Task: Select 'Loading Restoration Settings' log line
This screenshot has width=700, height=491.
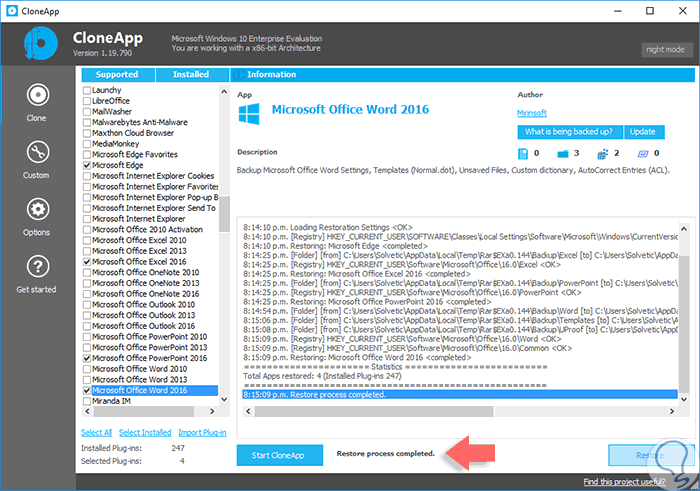Action: coord(328,227)
